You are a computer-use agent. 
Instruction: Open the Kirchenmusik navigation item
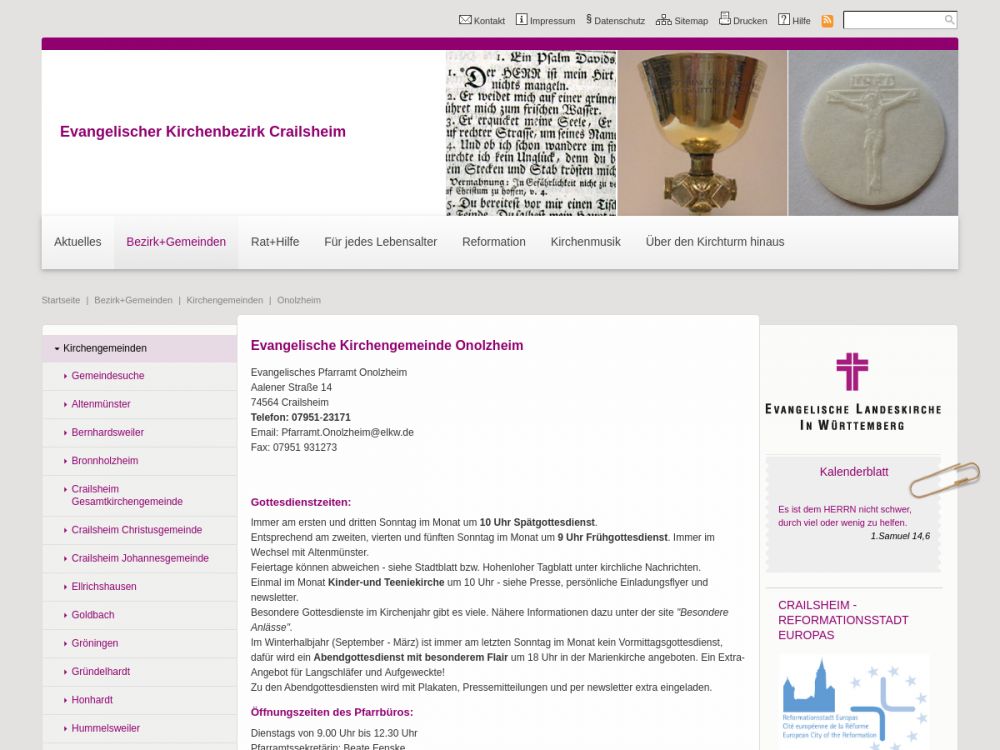585,242
